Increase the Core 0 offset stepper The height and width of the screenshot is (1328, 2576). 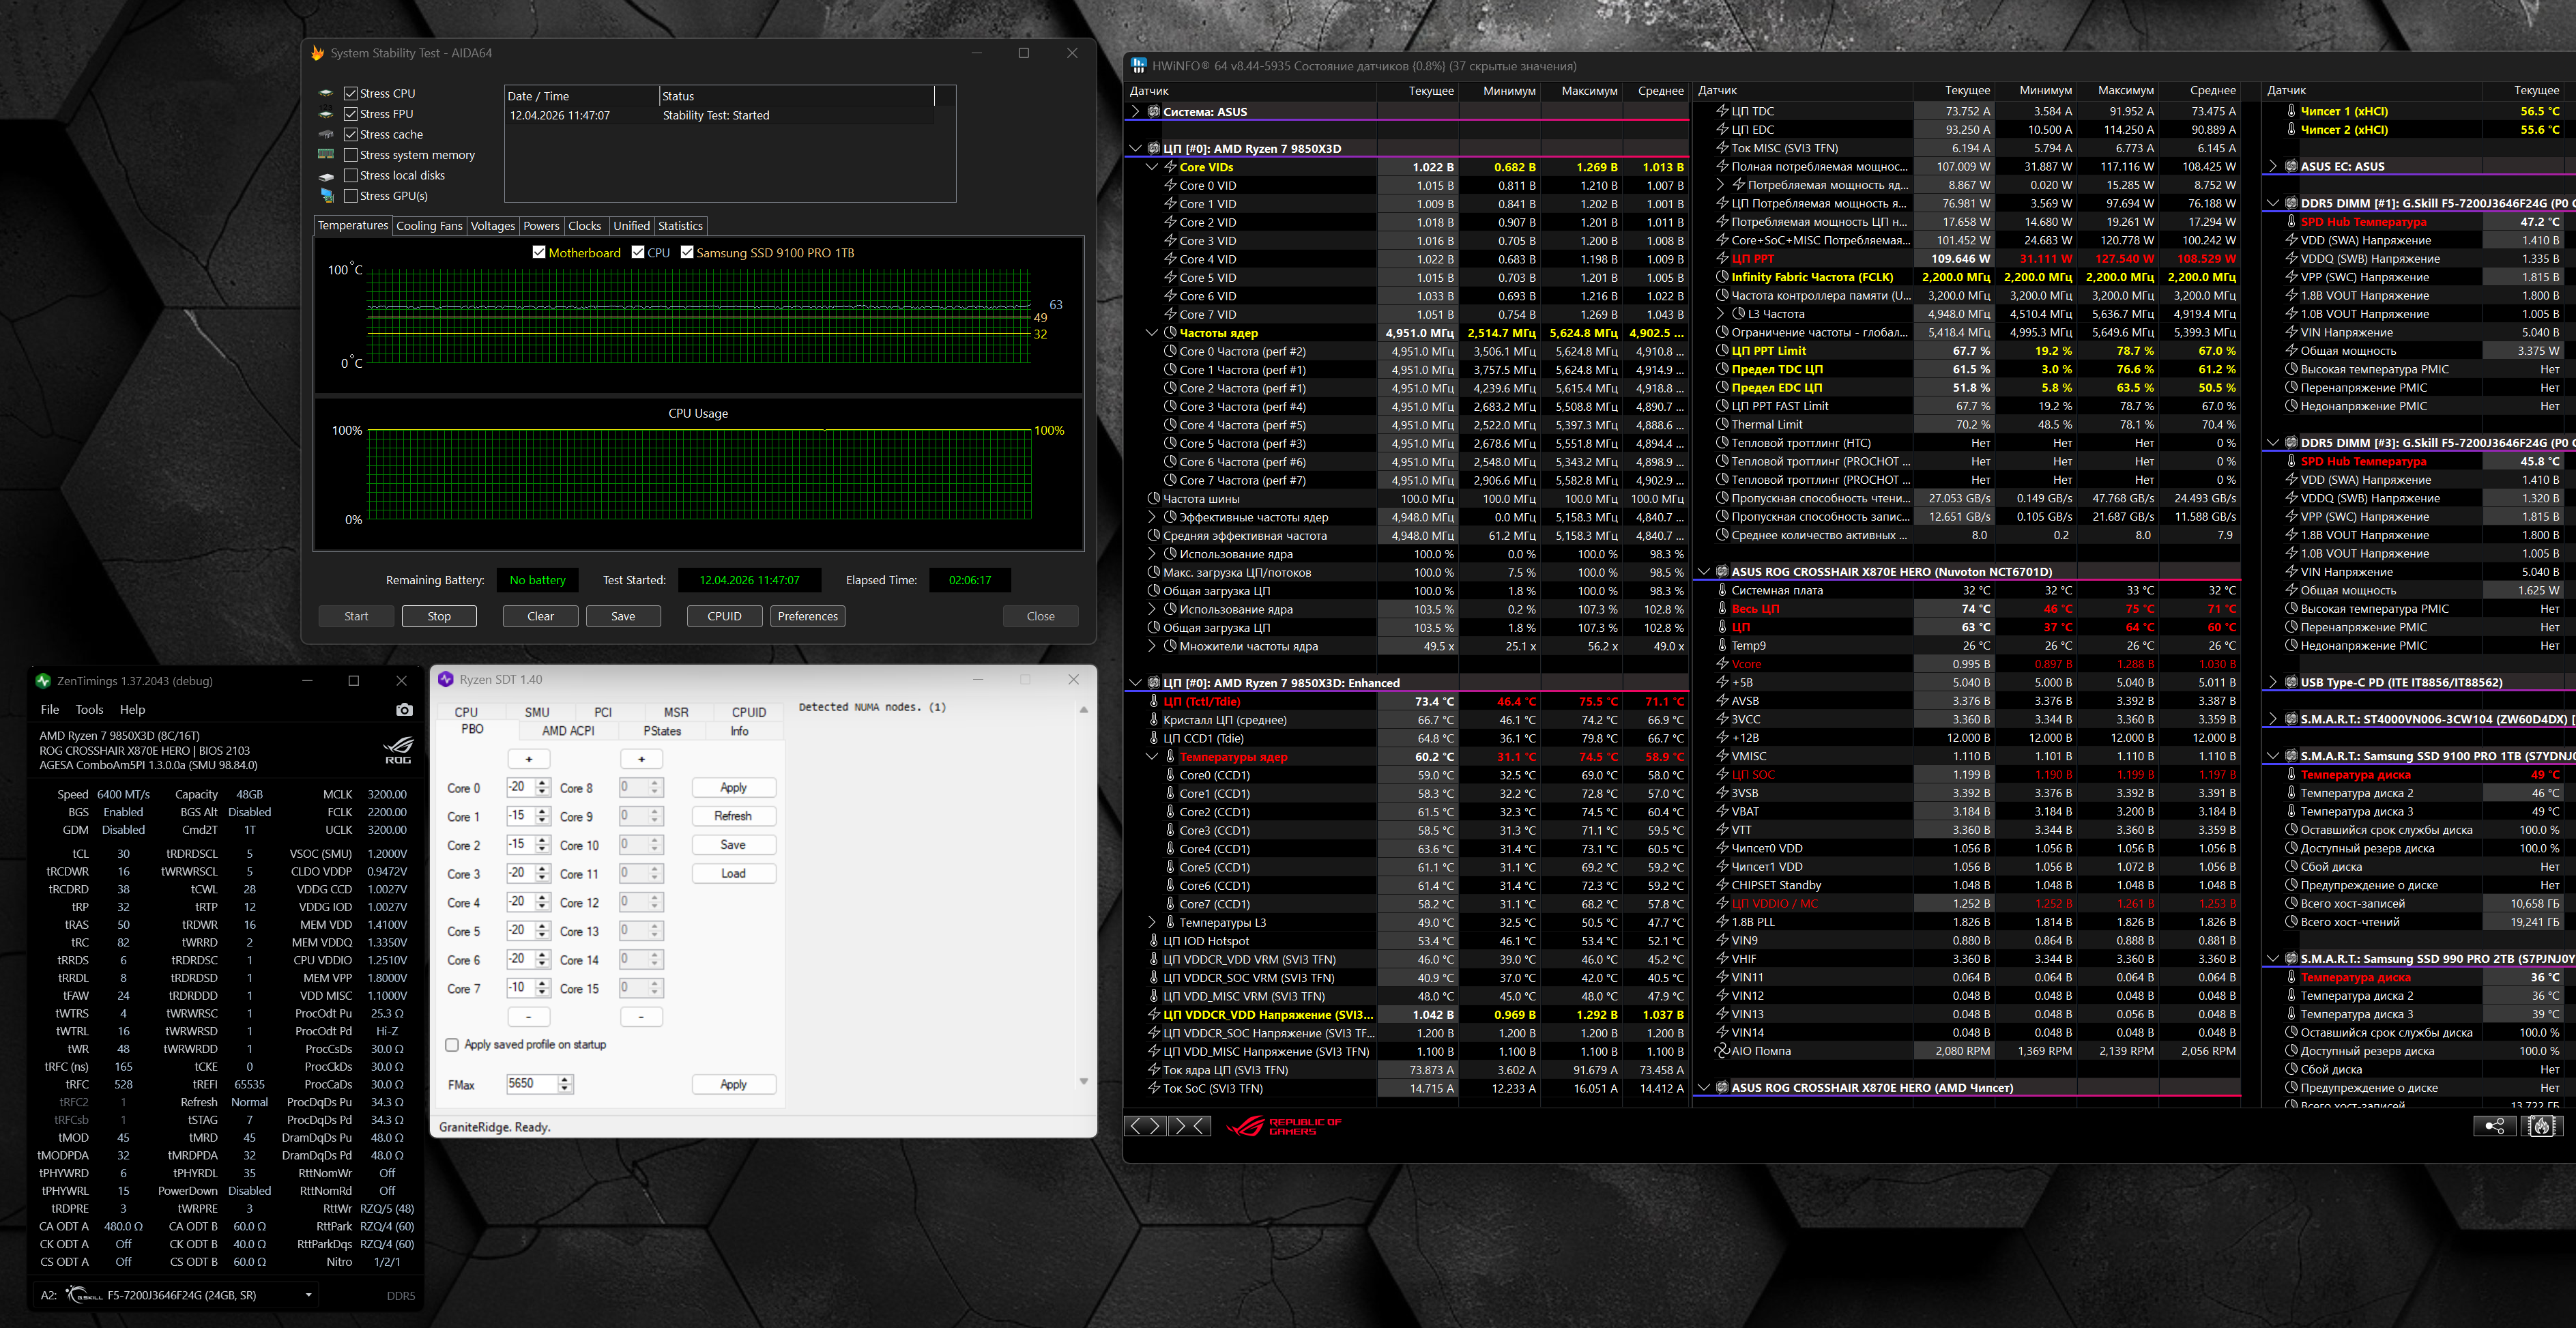pyautogui.click(x=542, y=783)
